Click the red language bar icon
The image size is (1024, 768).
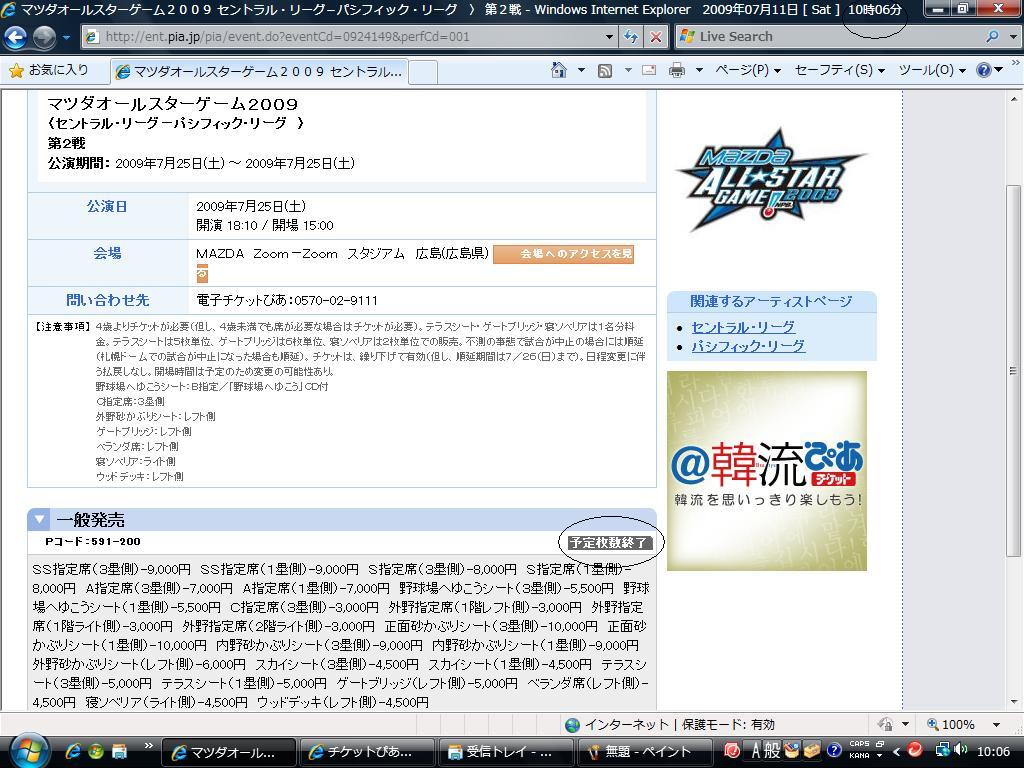click(731, 750)
